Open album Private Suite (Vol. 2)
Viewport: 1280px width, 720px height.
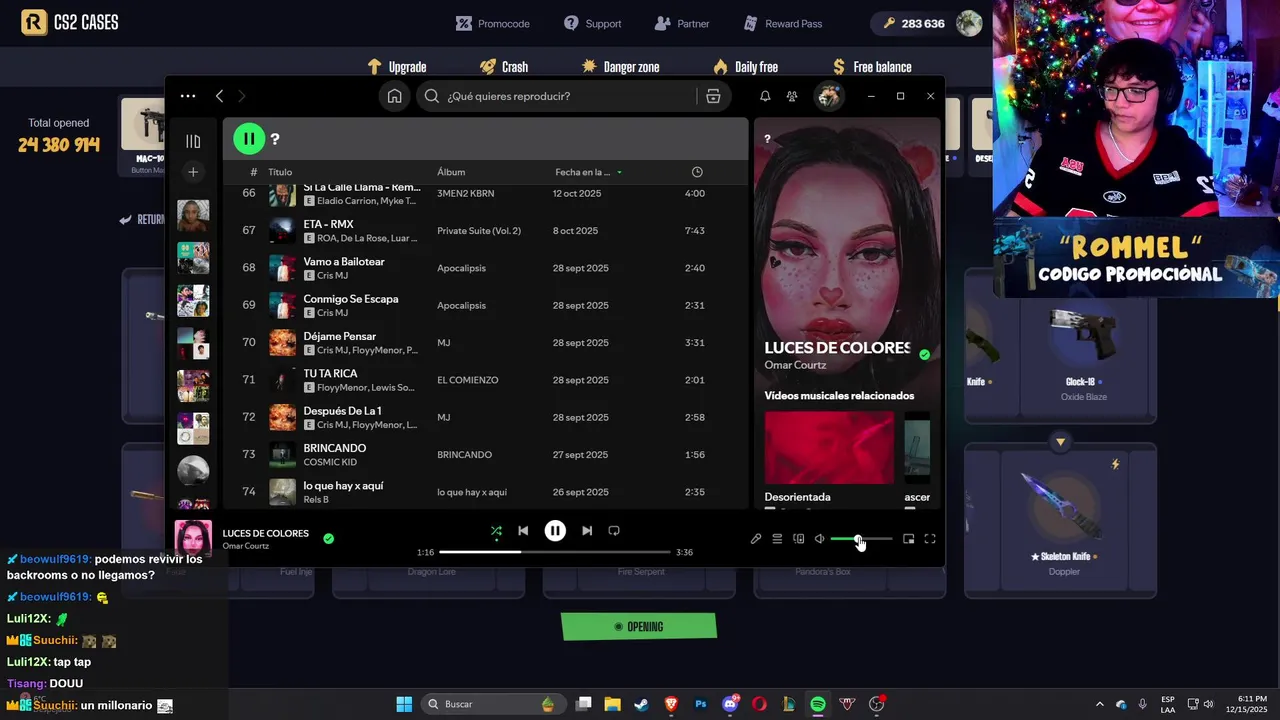pyautogui.click(x=479, y=231)
